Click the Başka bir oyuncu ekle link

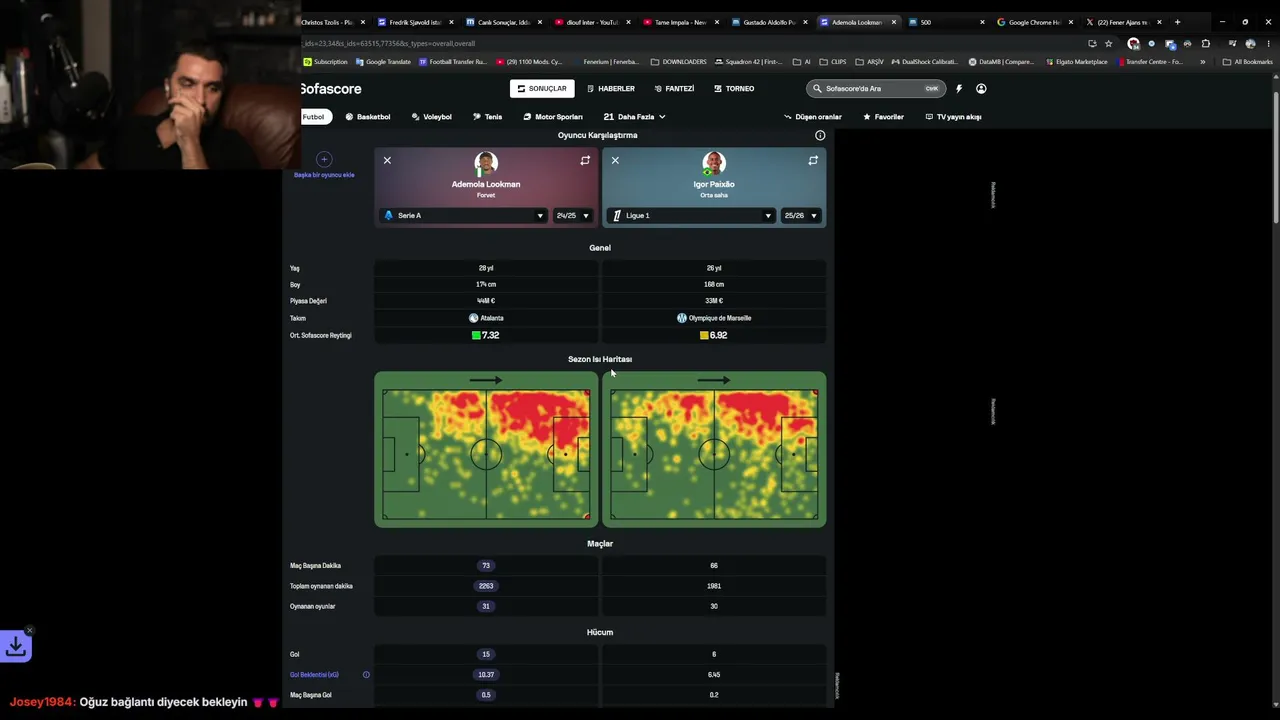[324, 175]
